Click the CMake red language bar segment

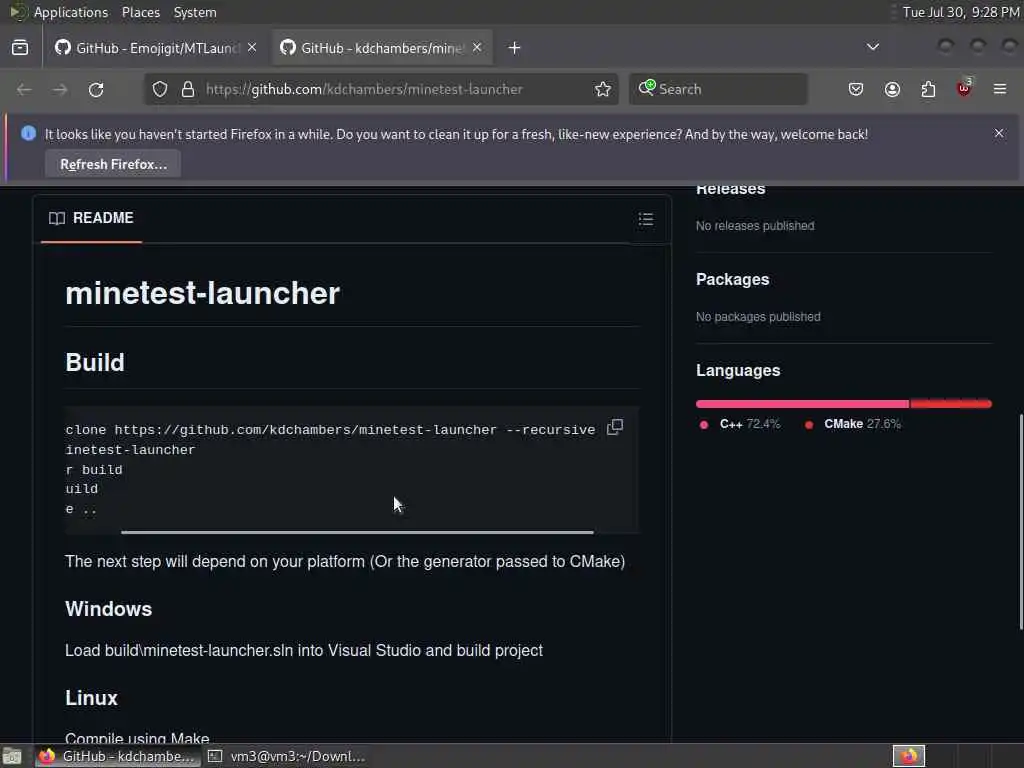click(951, 404)
